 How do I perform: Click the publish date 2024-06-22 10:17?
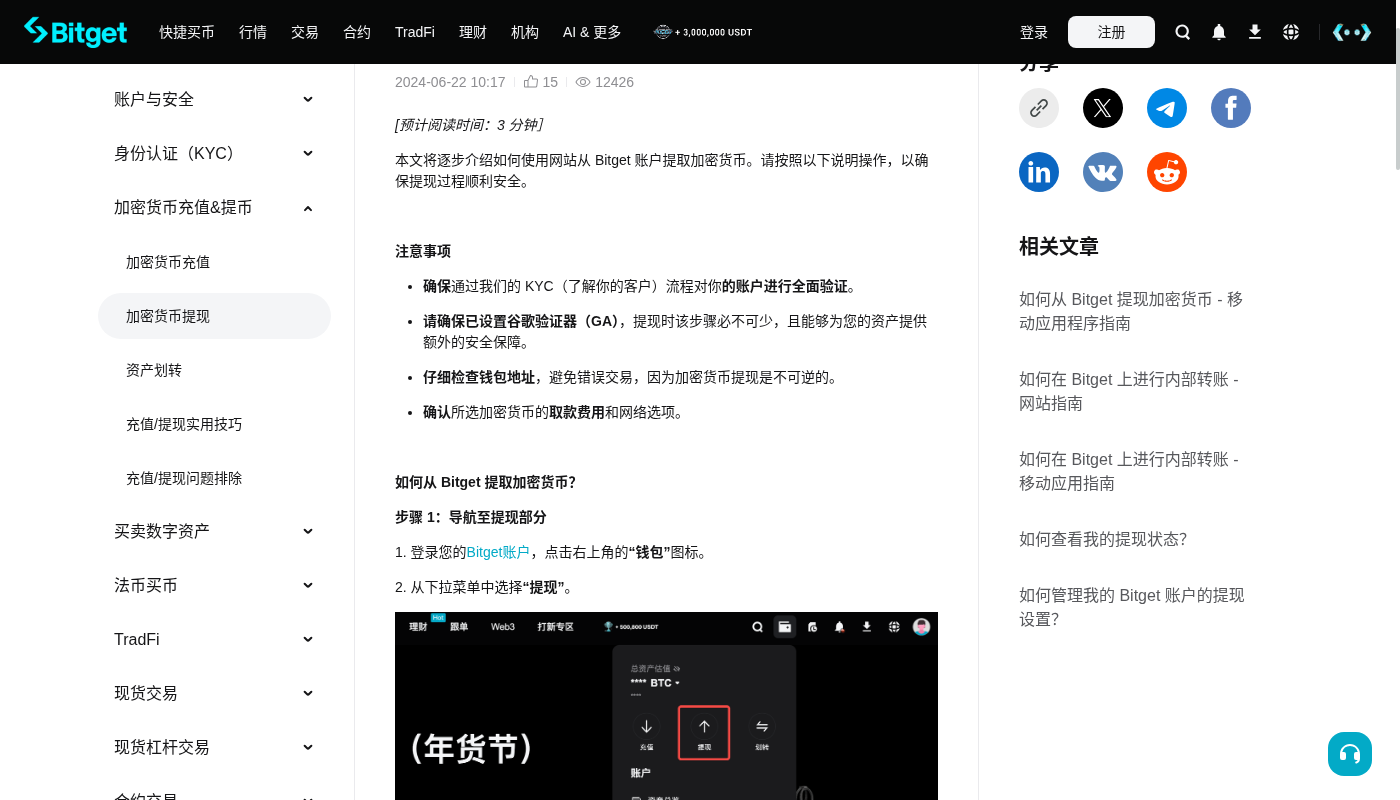[x=450, y=82]
